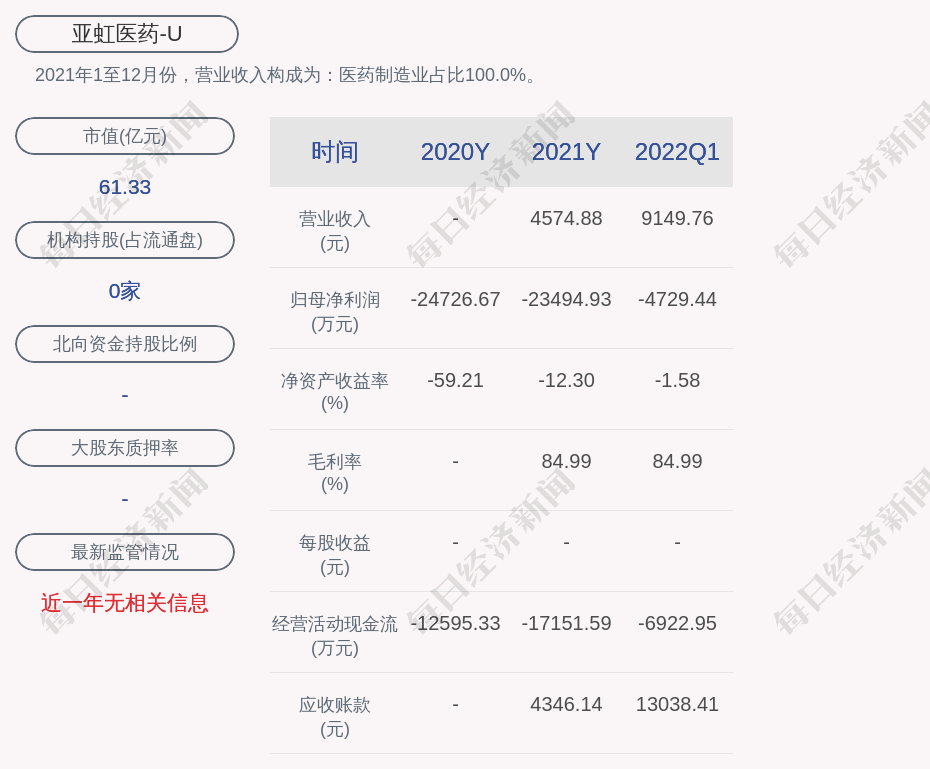Select the 应收账款(元) row label
Viewport: 930px width, 769px height.
(x=335, y=717)
